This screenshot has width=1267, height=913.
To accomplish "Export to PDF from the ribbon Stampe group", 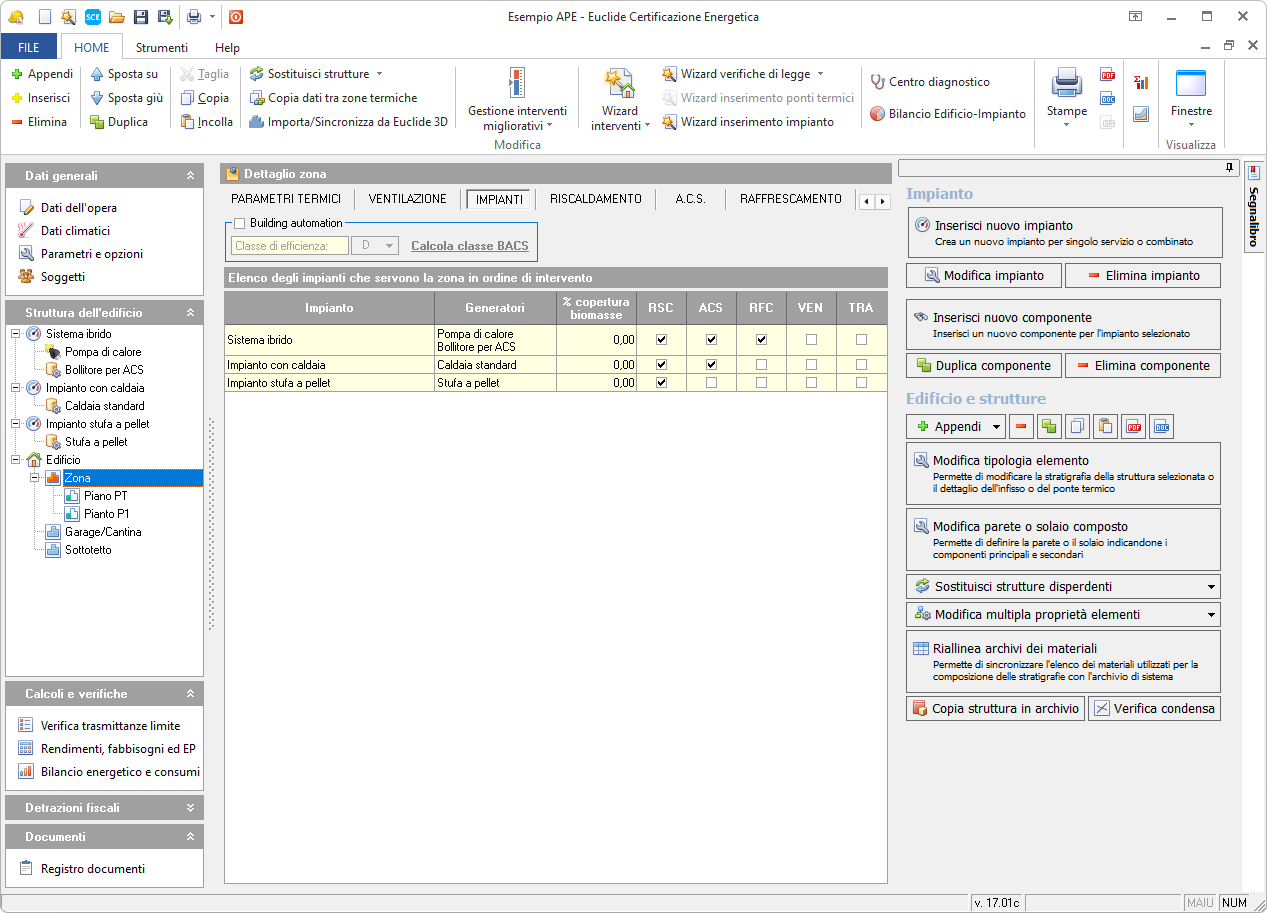I will 1107,75.
